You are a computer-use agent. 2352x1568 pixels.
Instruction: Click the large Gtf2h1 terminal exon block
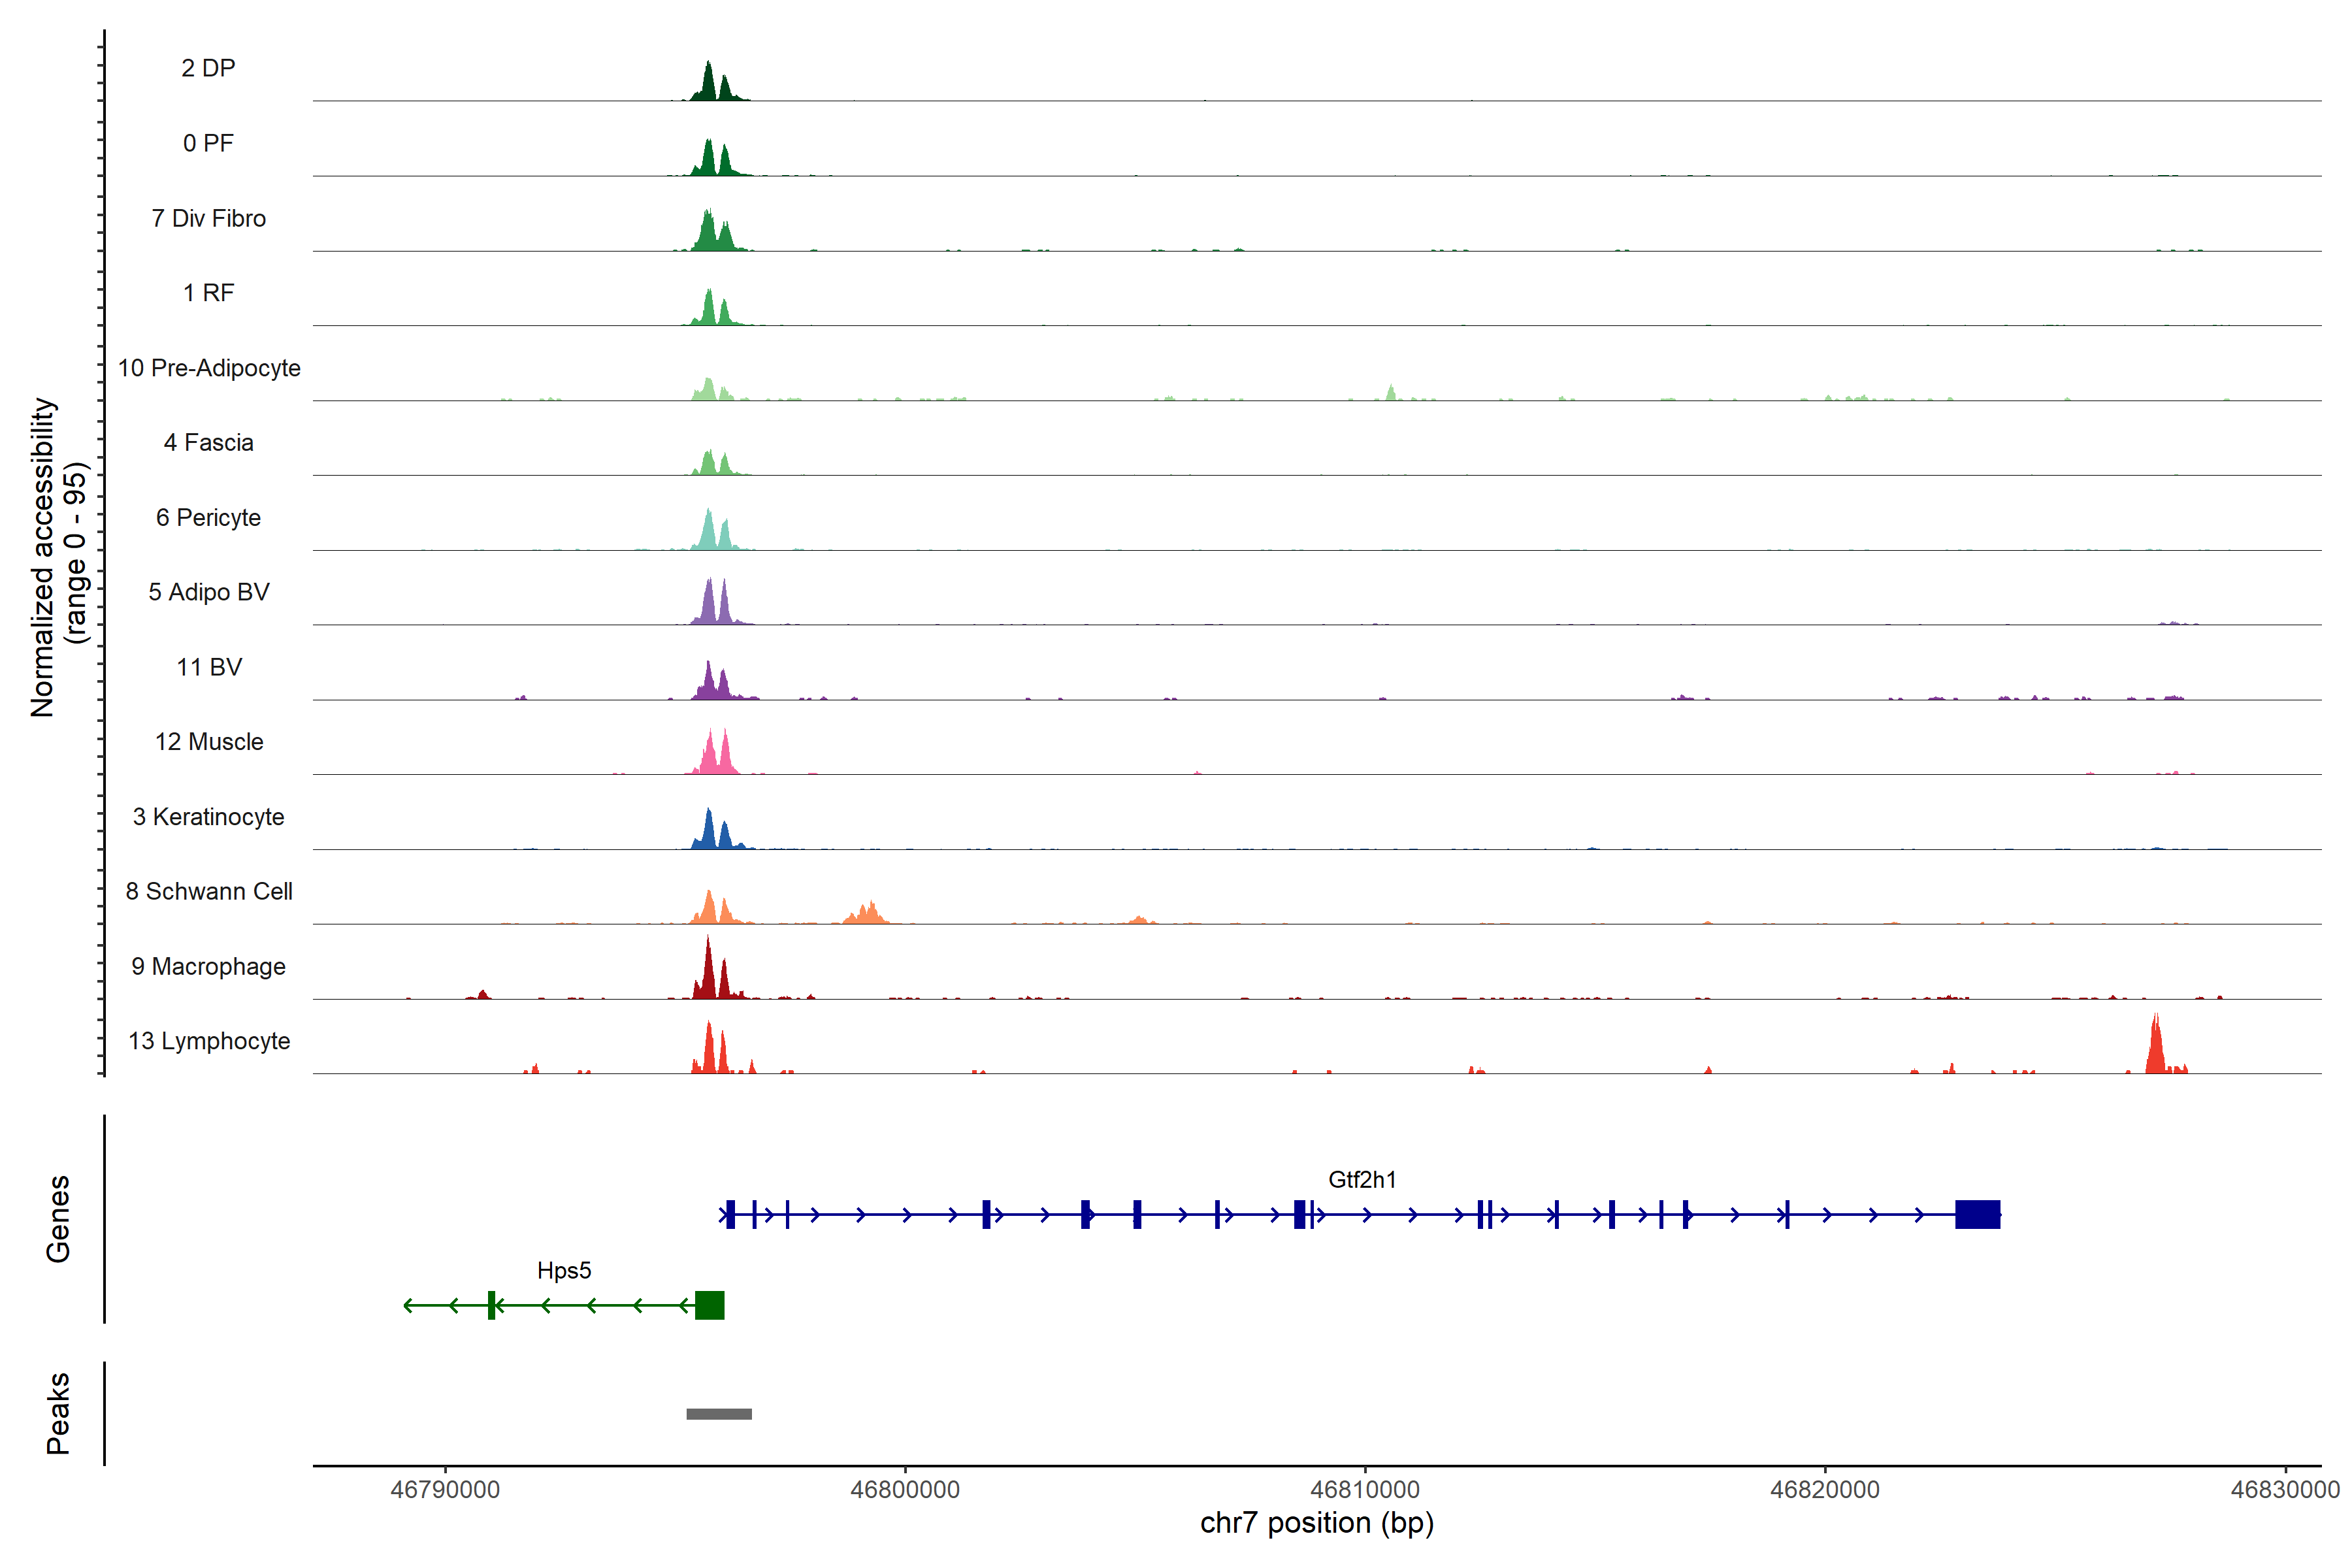coord(1977,1214)
